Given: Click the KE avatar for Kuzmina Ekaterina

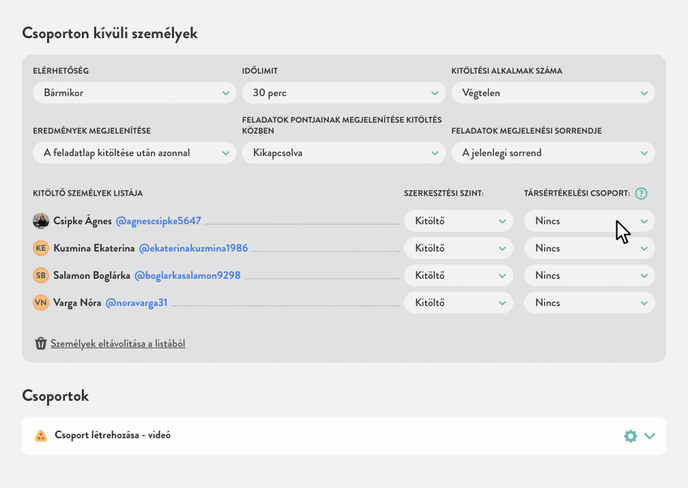Looking at the screenshot, I should tap(41, 248).
